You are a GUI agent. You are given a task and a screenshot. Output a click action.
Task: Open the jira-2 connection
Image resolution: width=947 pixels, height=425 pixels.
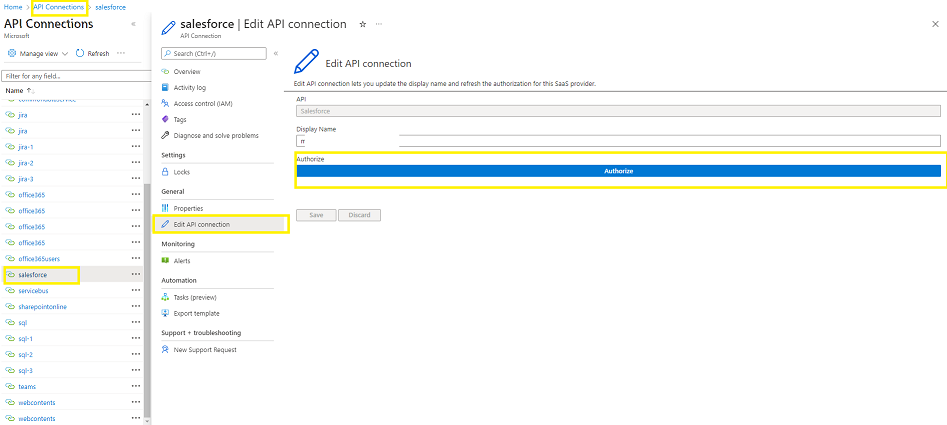[26, 163]
